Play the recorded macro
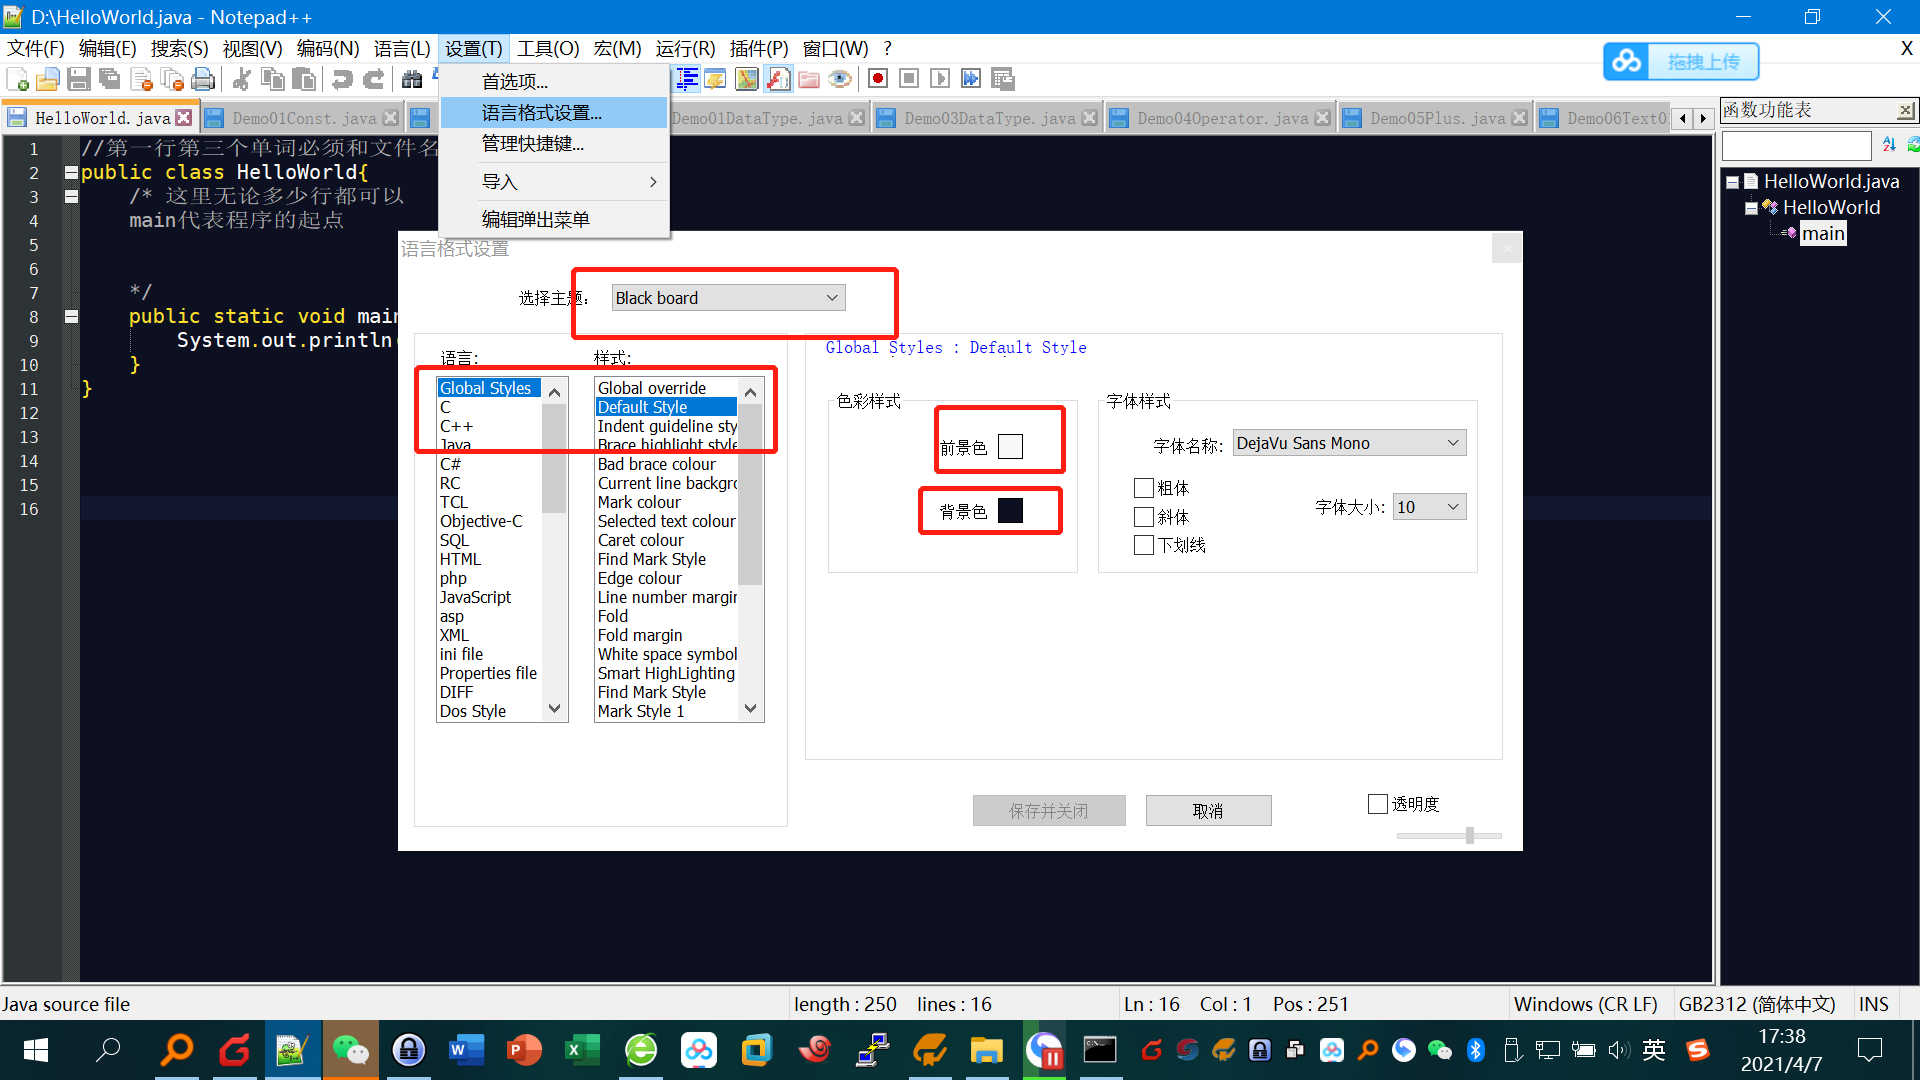1920x1080 pixels. [940, 79]
